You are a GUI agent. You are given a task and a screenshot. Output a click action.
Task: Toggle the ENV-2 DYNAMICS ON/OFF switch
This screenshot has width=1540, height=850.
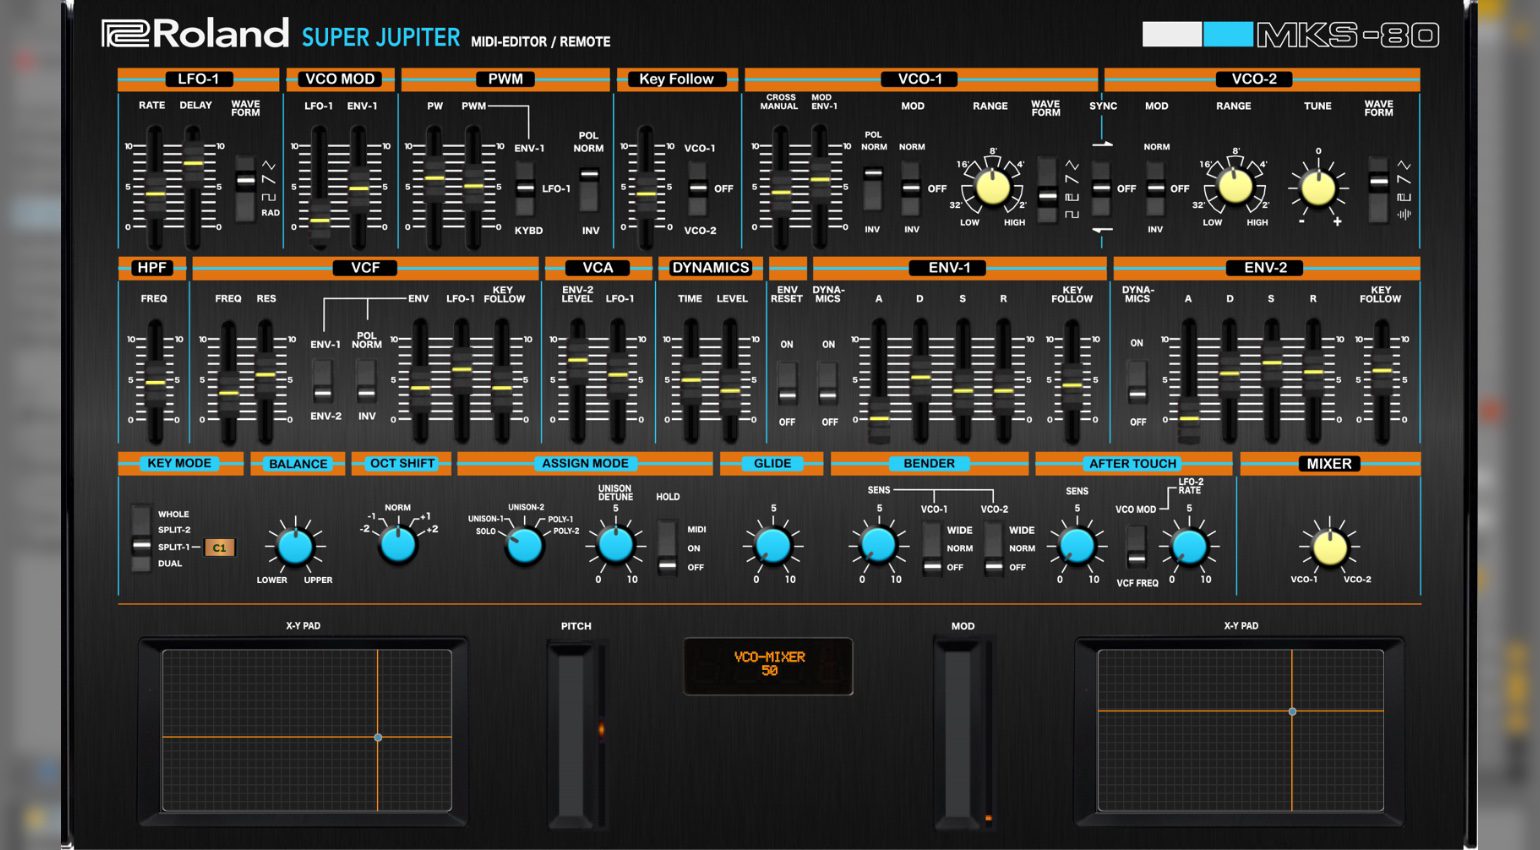tap(1137, 381)
